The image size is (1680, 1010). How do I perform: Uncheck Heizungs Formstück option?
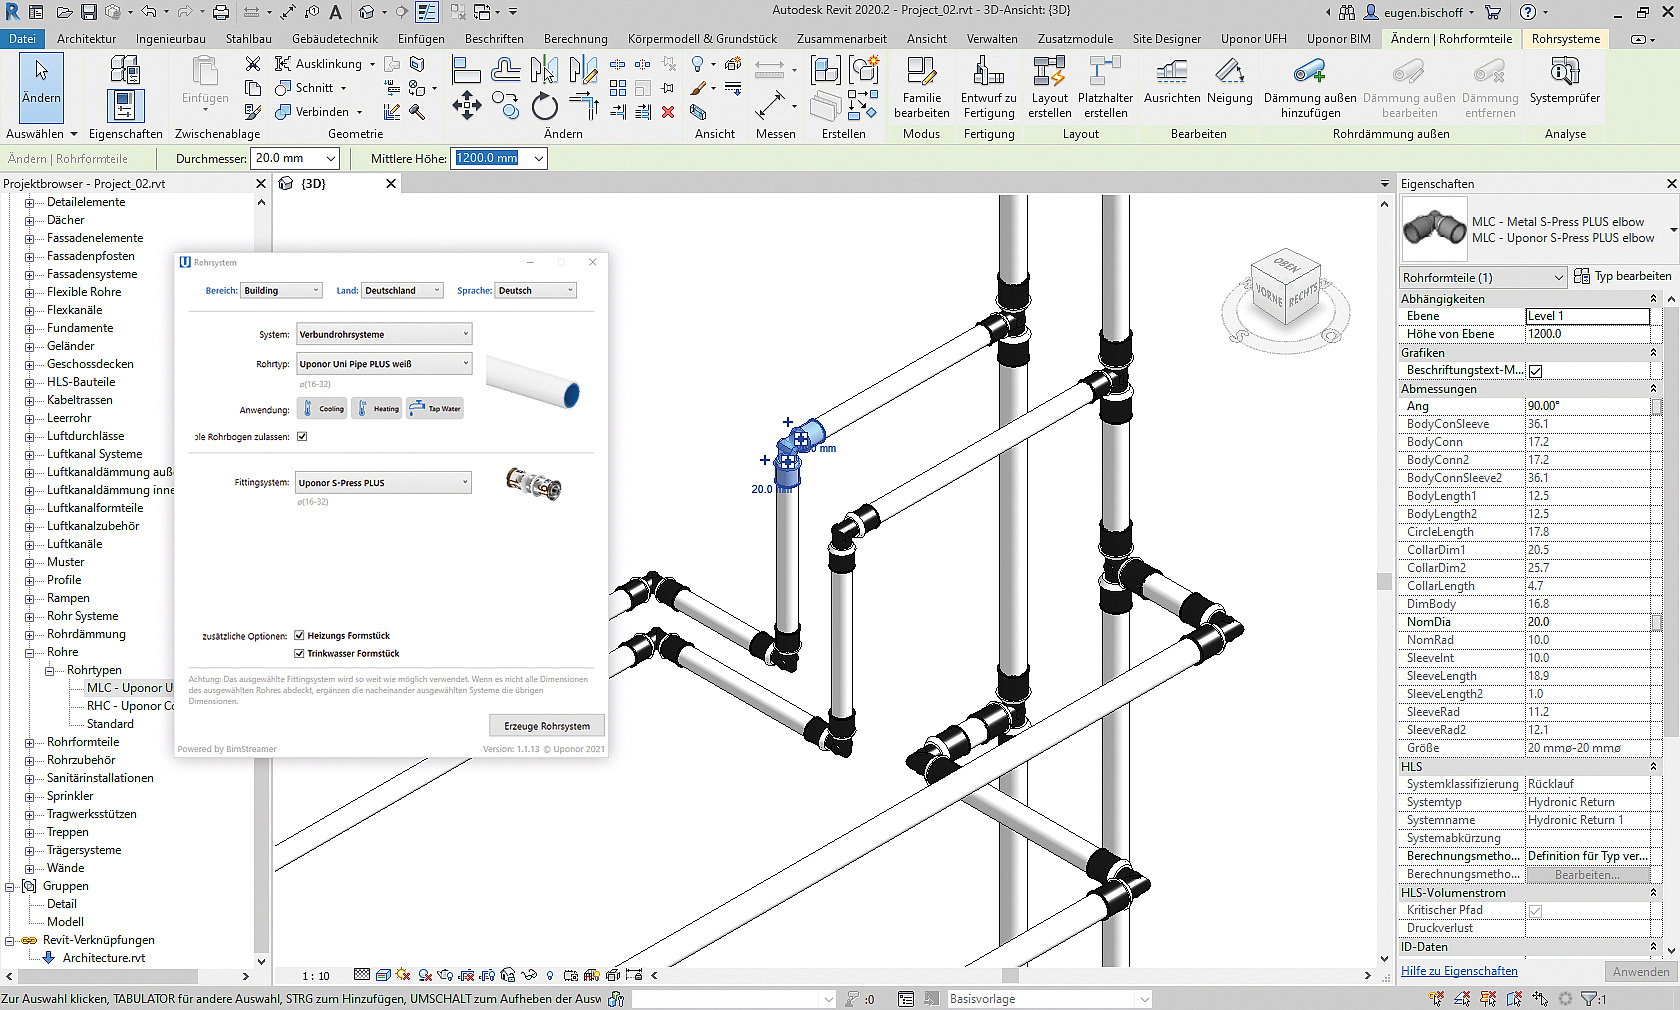[x=299, y=636]
